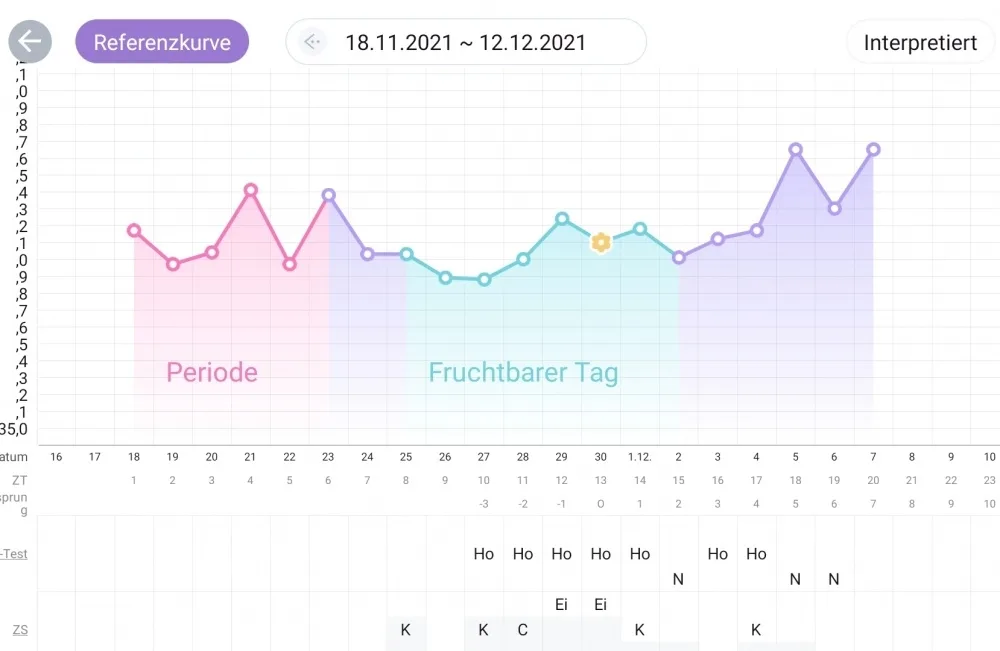Select temperature point on 21 November

coord(251,190)
